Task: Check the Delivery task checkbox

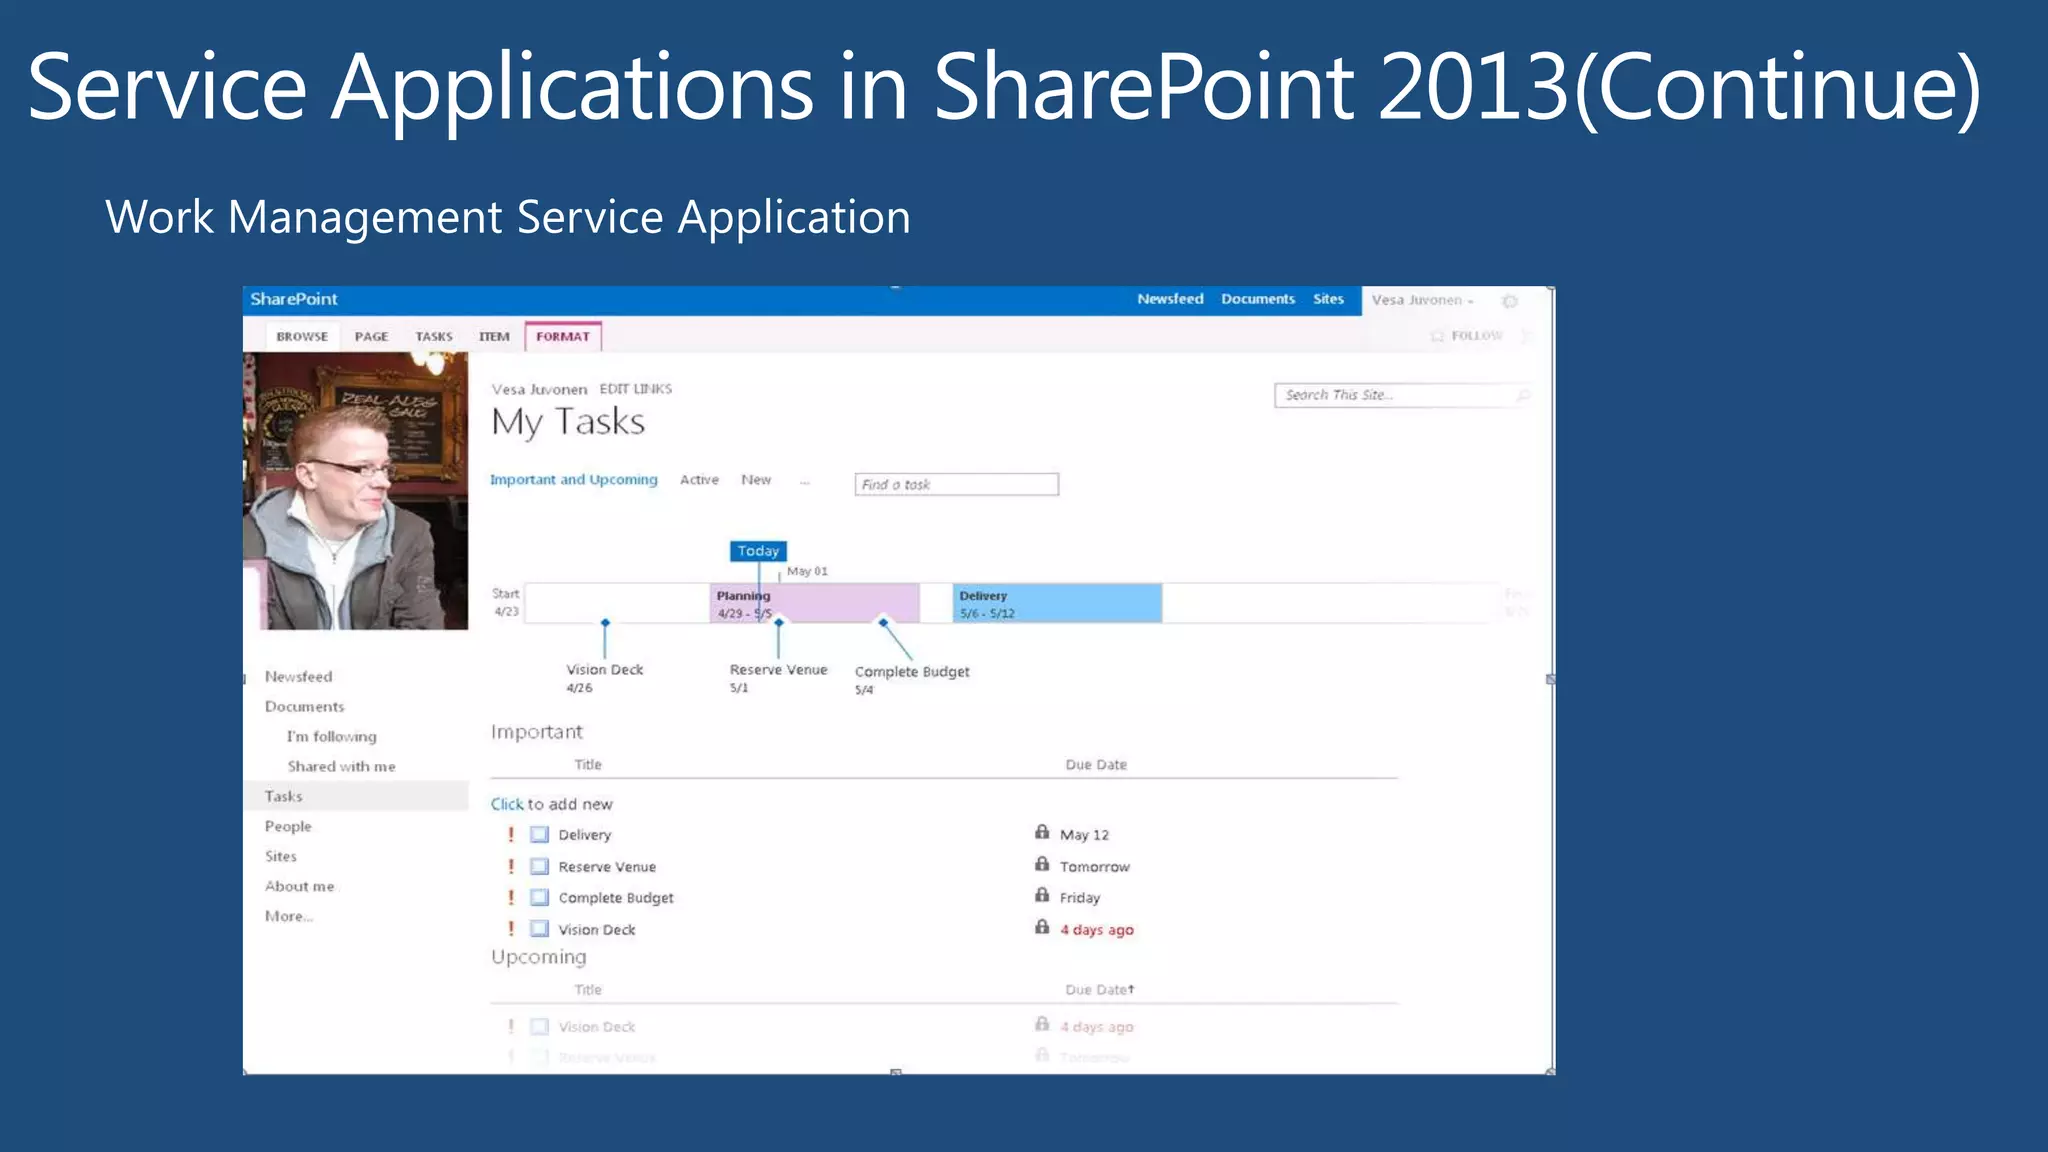Action: point(539,834)
